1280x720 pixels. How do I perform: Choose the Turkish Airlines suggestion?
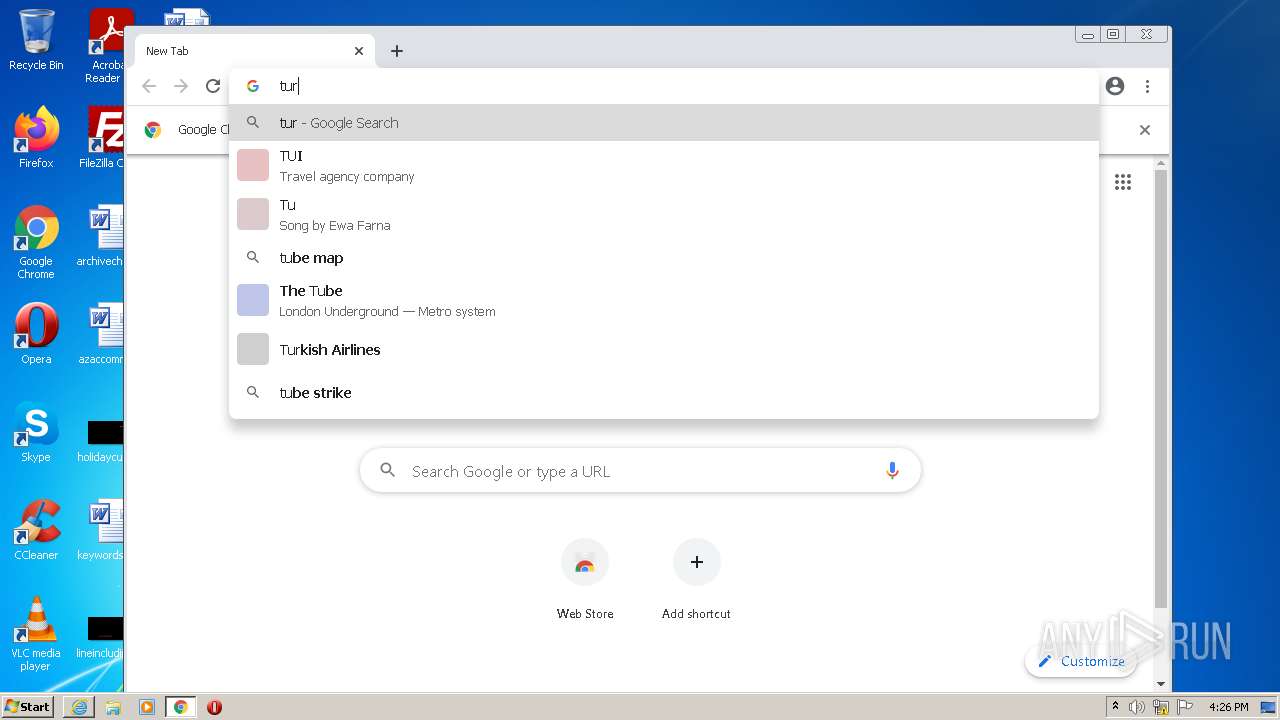pyautogui.click(x=664, y=349)
